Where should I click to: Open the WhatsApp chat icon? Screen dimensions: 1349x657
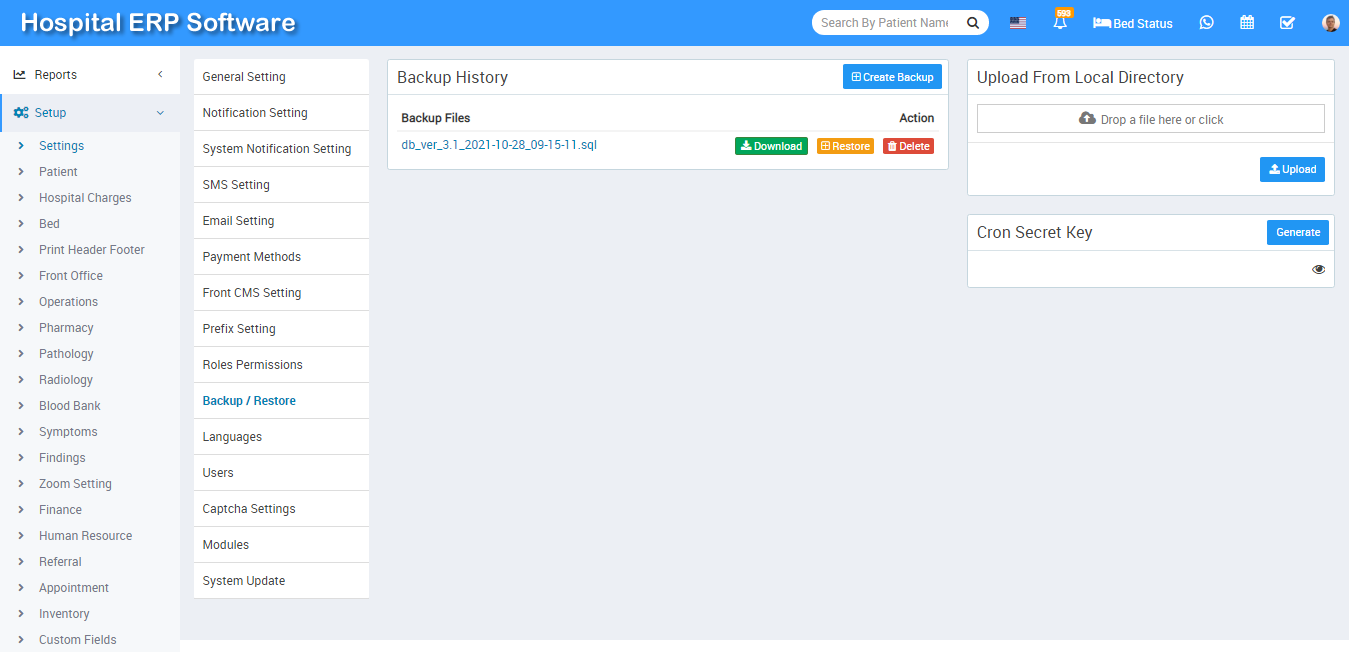(1206, 23)
